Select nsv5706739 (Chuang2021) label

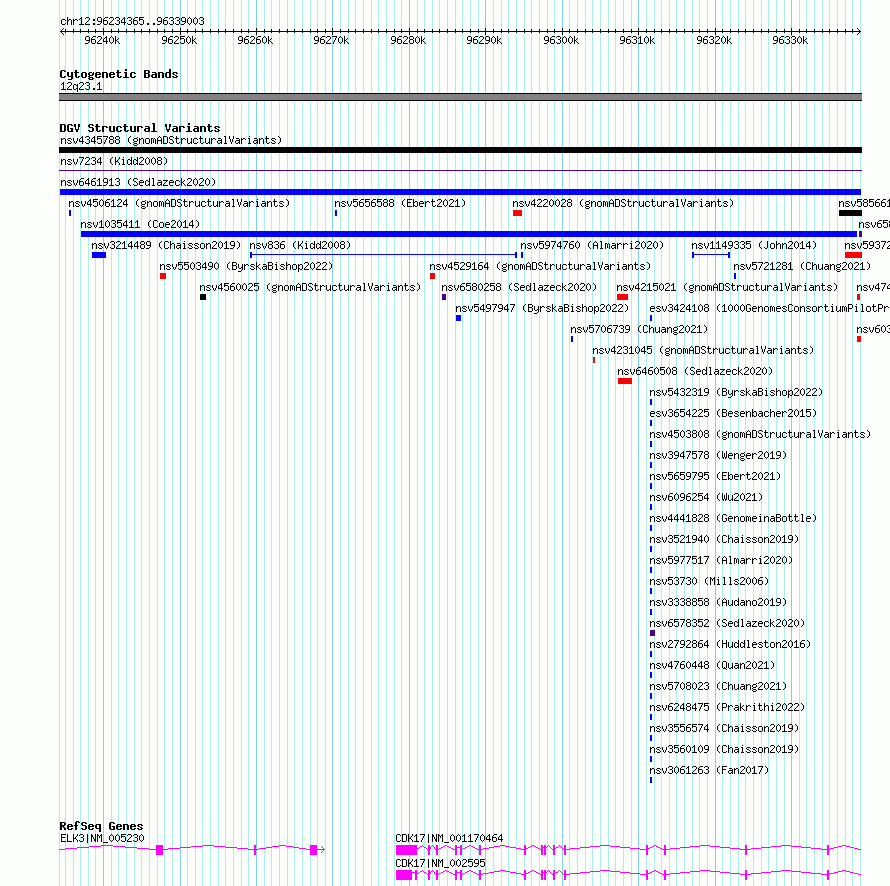[x=639, y=329]
